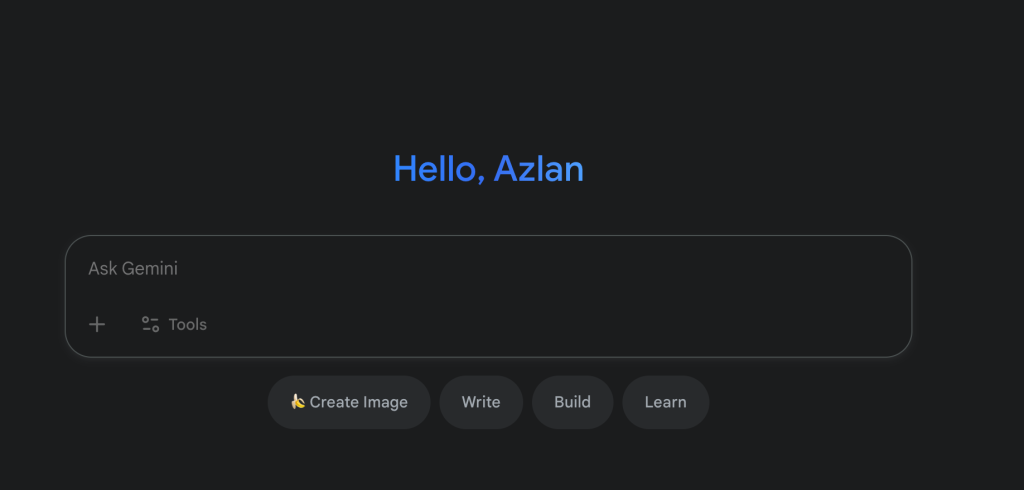
Task: Select the Learn suggestion chip
Action: coord(665,402)
